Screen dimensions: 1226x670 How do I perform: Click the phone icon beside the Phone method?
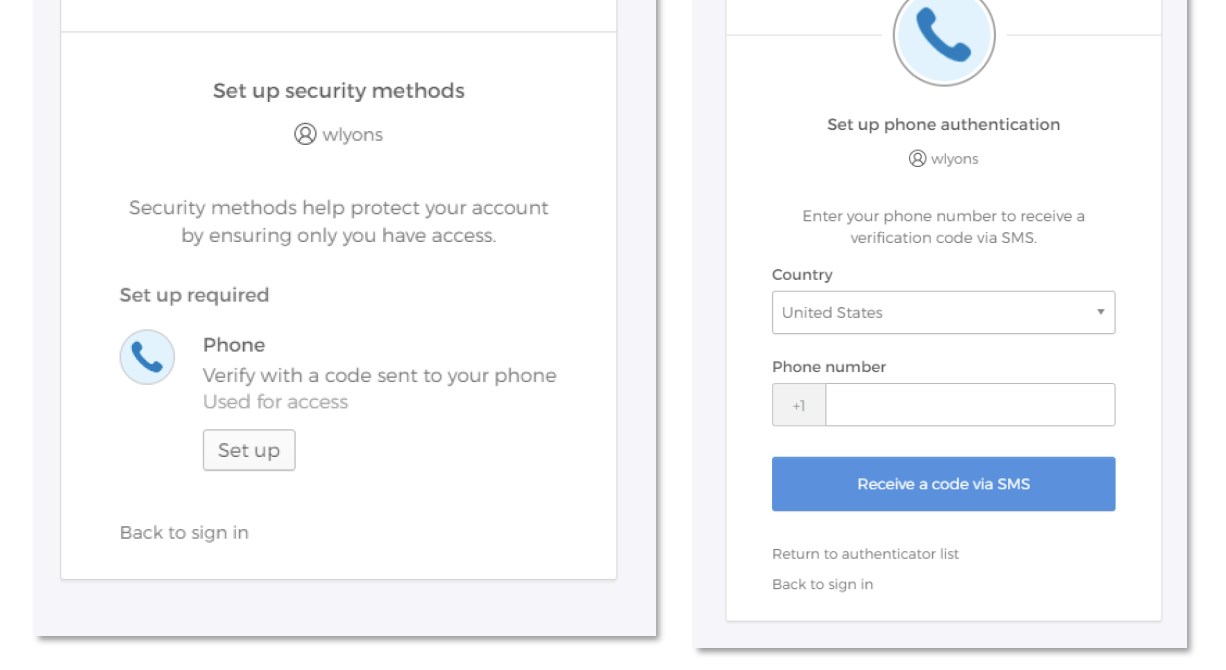(x=147, y=357)
